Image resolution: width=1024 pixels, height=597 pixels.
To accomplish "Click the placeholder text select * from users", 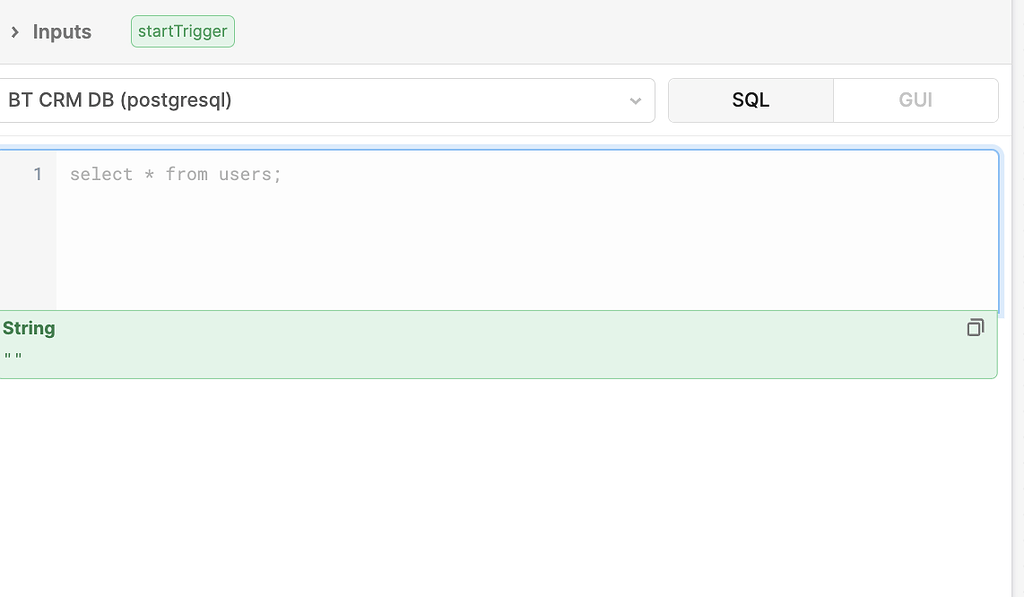I will (x=175, y=174).
